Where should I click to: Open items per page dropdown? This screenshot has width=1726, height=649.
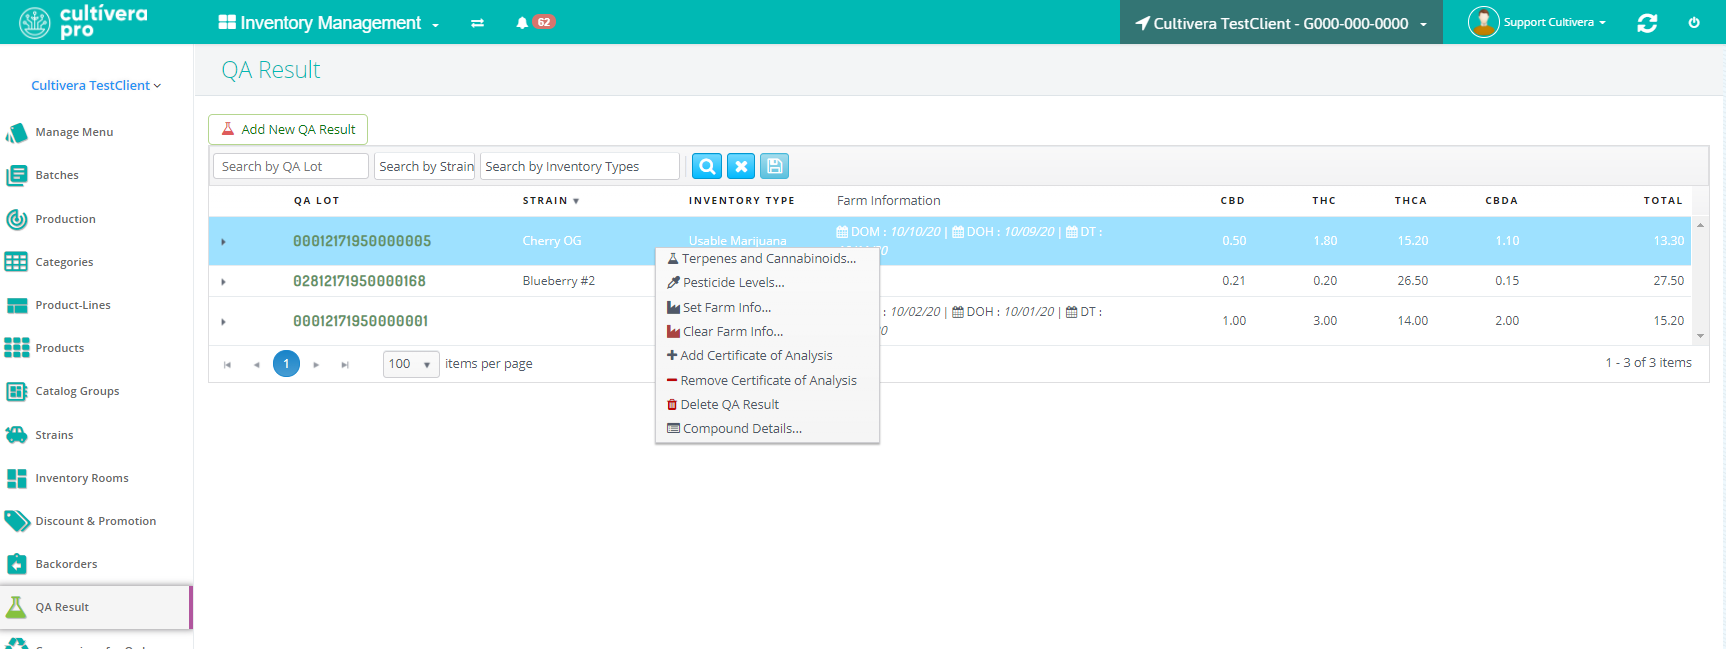411,364
